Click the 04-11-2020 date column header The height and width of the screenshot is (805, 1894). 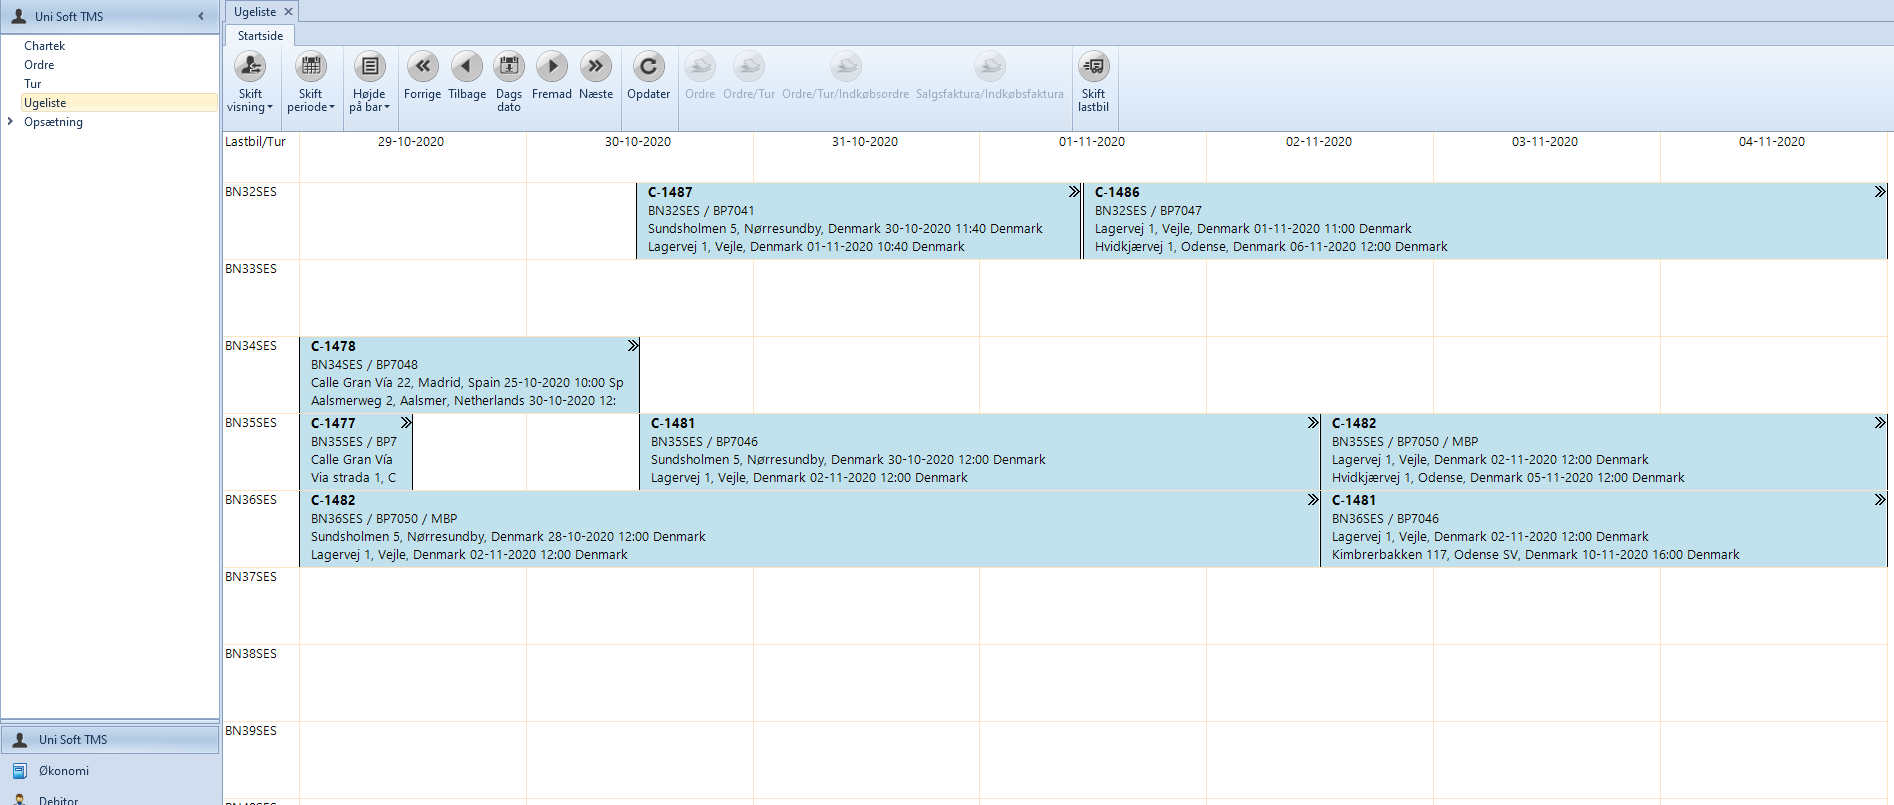(x=1772, y=142)
